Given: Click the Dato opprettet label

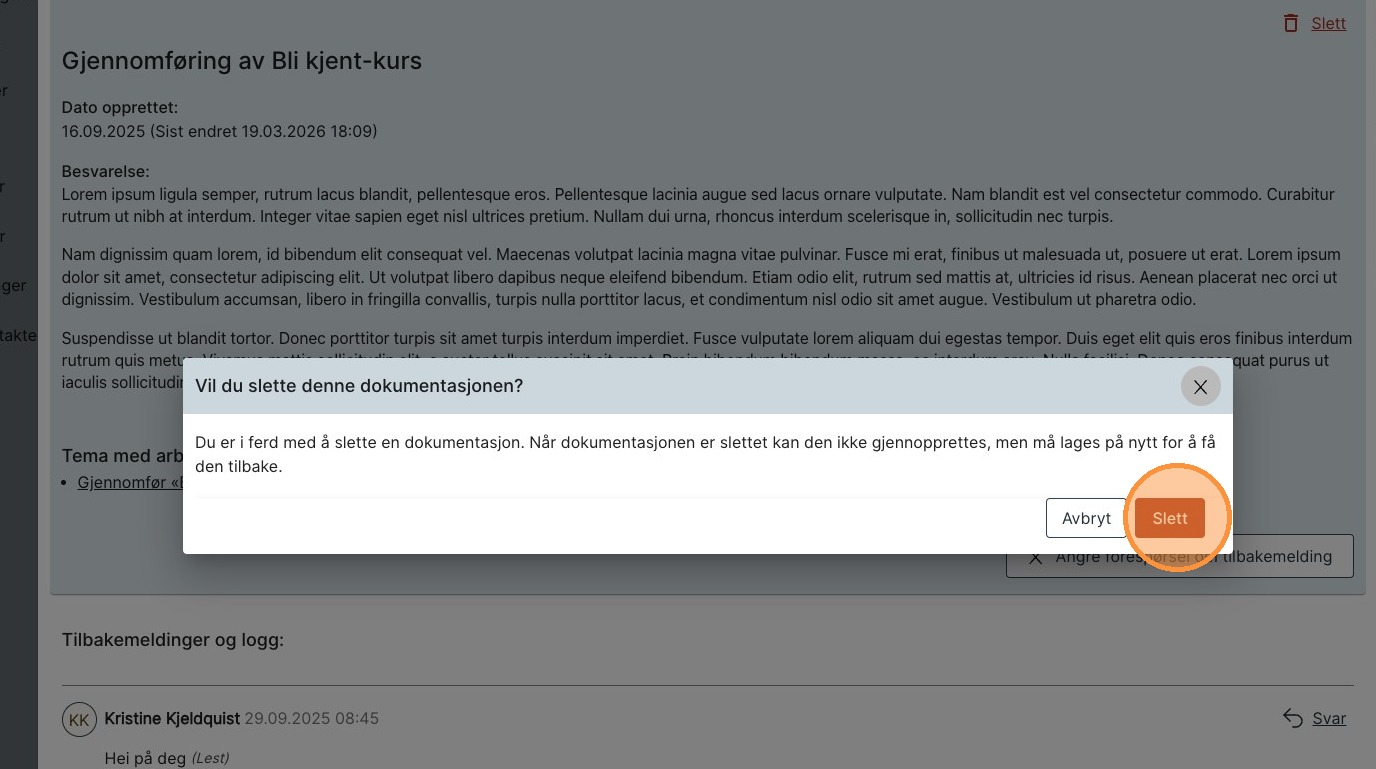Looking at the screenshot, I should [120, 107].
